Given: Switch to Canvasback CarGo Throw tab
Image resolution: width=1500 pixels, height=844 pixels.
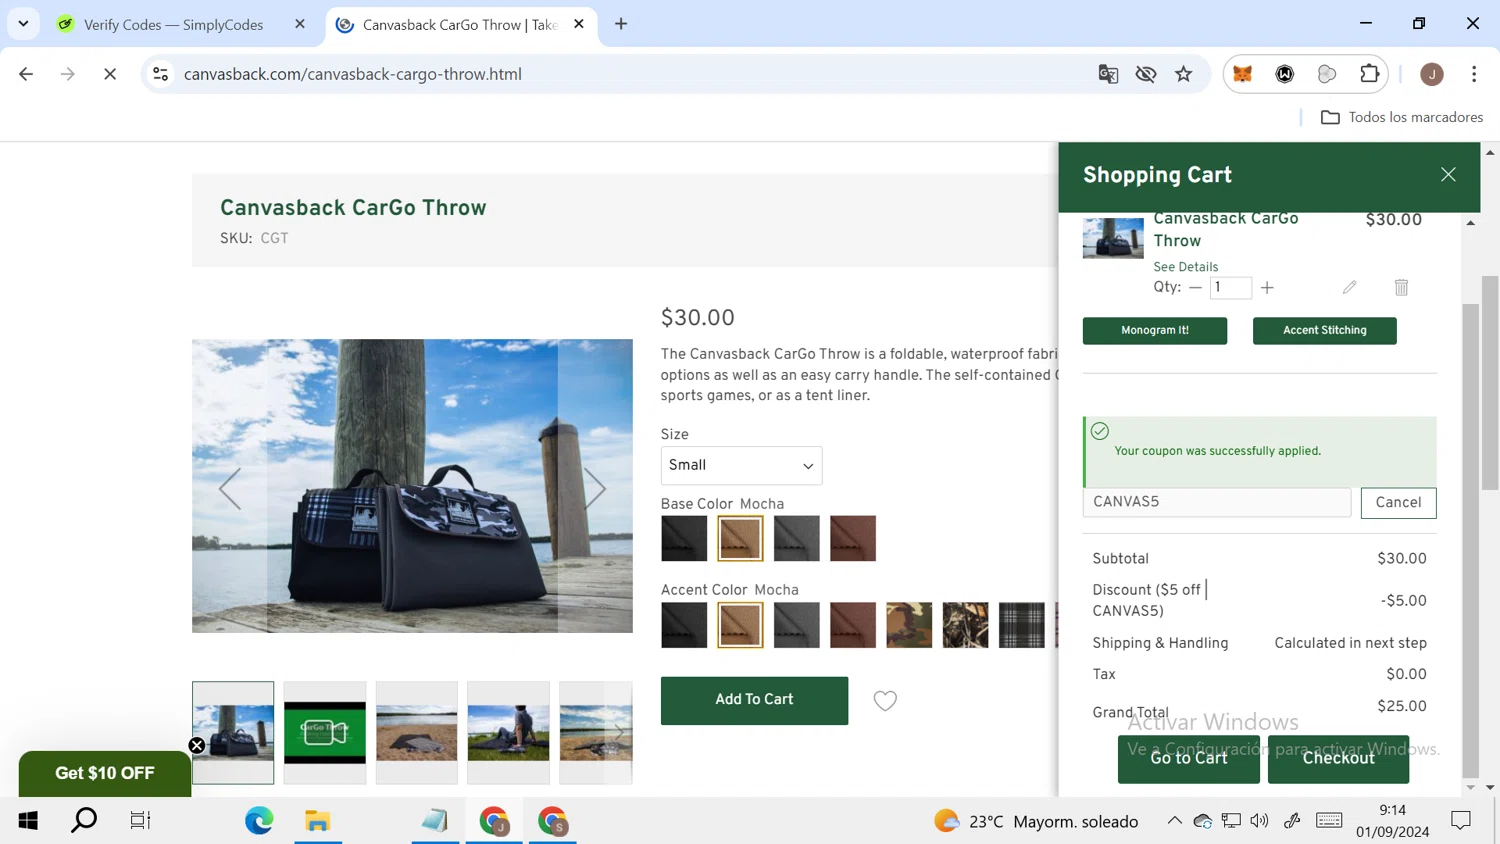Looking at the screenshot, I should (x=460, y=24).
